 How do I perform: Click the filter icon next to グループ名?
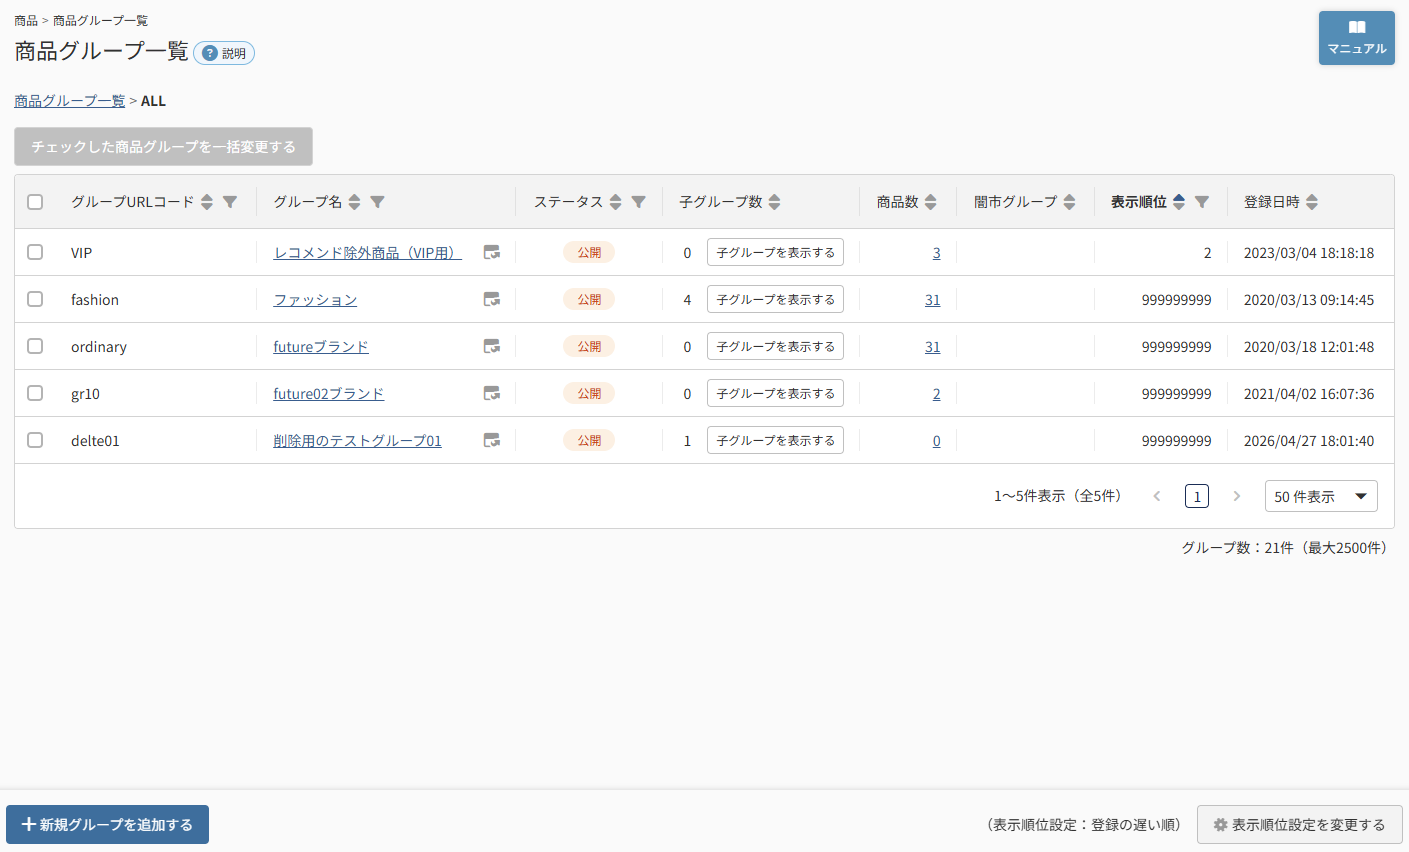coord(377,202)
